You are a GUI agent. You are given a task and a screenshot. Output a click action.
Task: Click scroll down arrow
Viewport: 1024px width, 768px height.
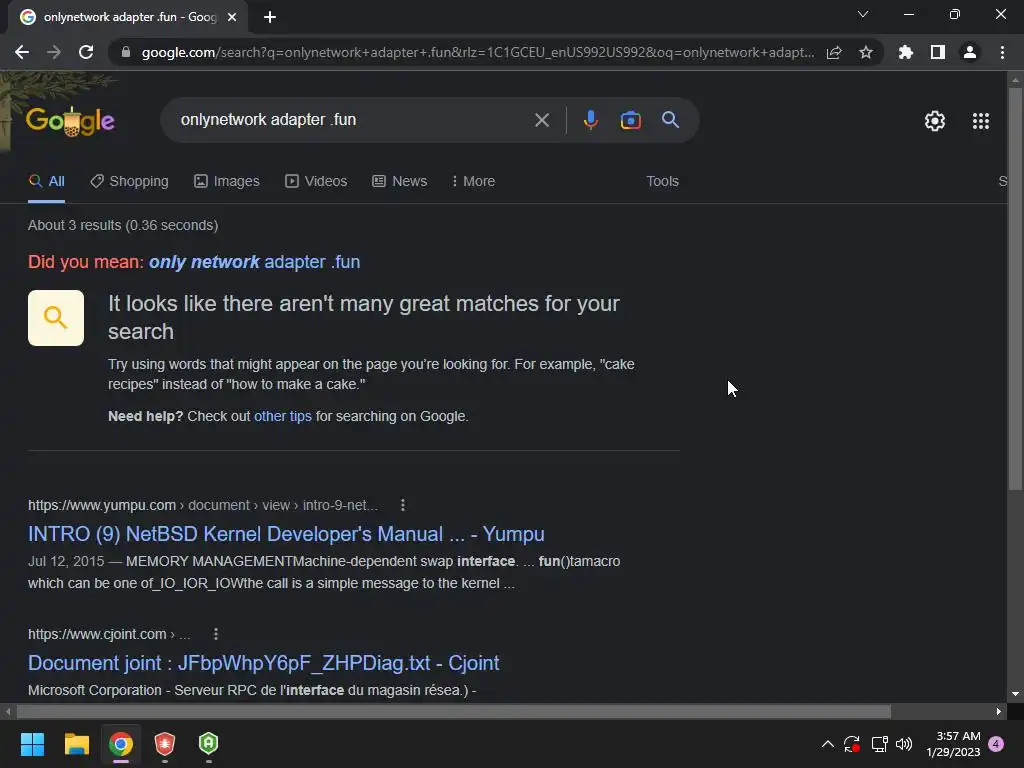[x=1015, y=694]
